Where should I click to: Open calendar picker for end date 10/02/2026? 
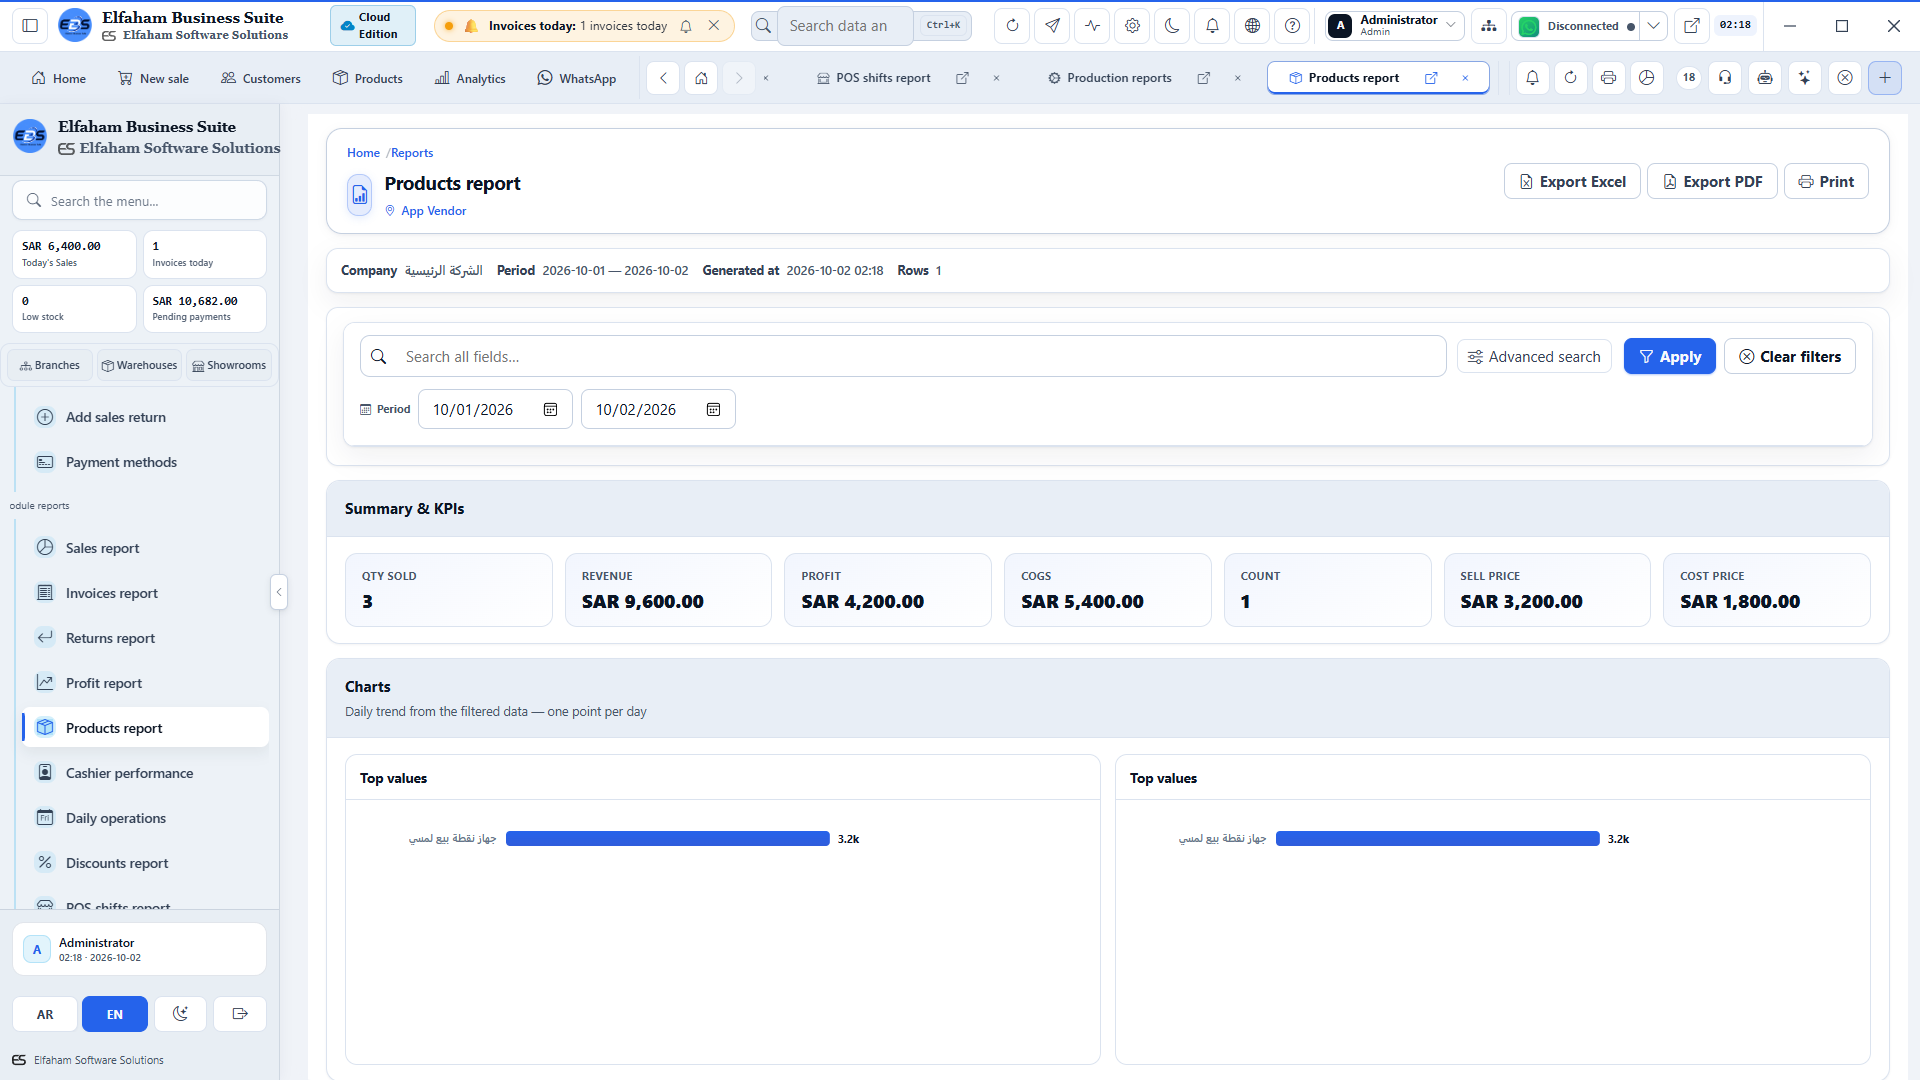(x=713, y=410)
